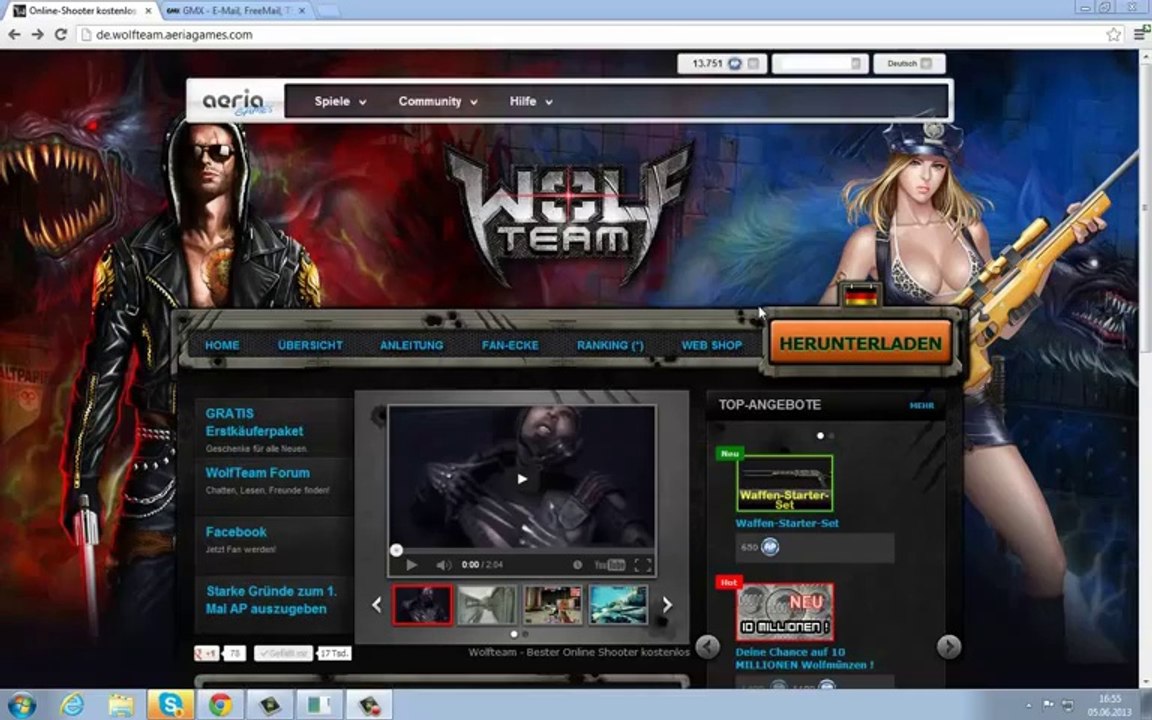Click the AP coin icon beside 650
The image size is (1152, 720).
click(769, 547)
